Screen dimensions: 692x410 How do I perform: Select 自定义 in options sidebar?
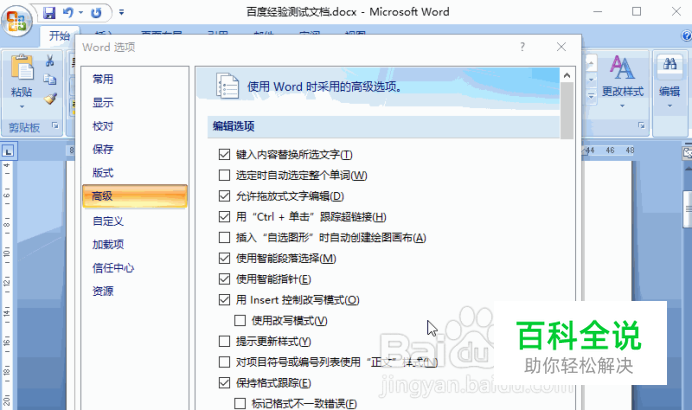(108, 221)
